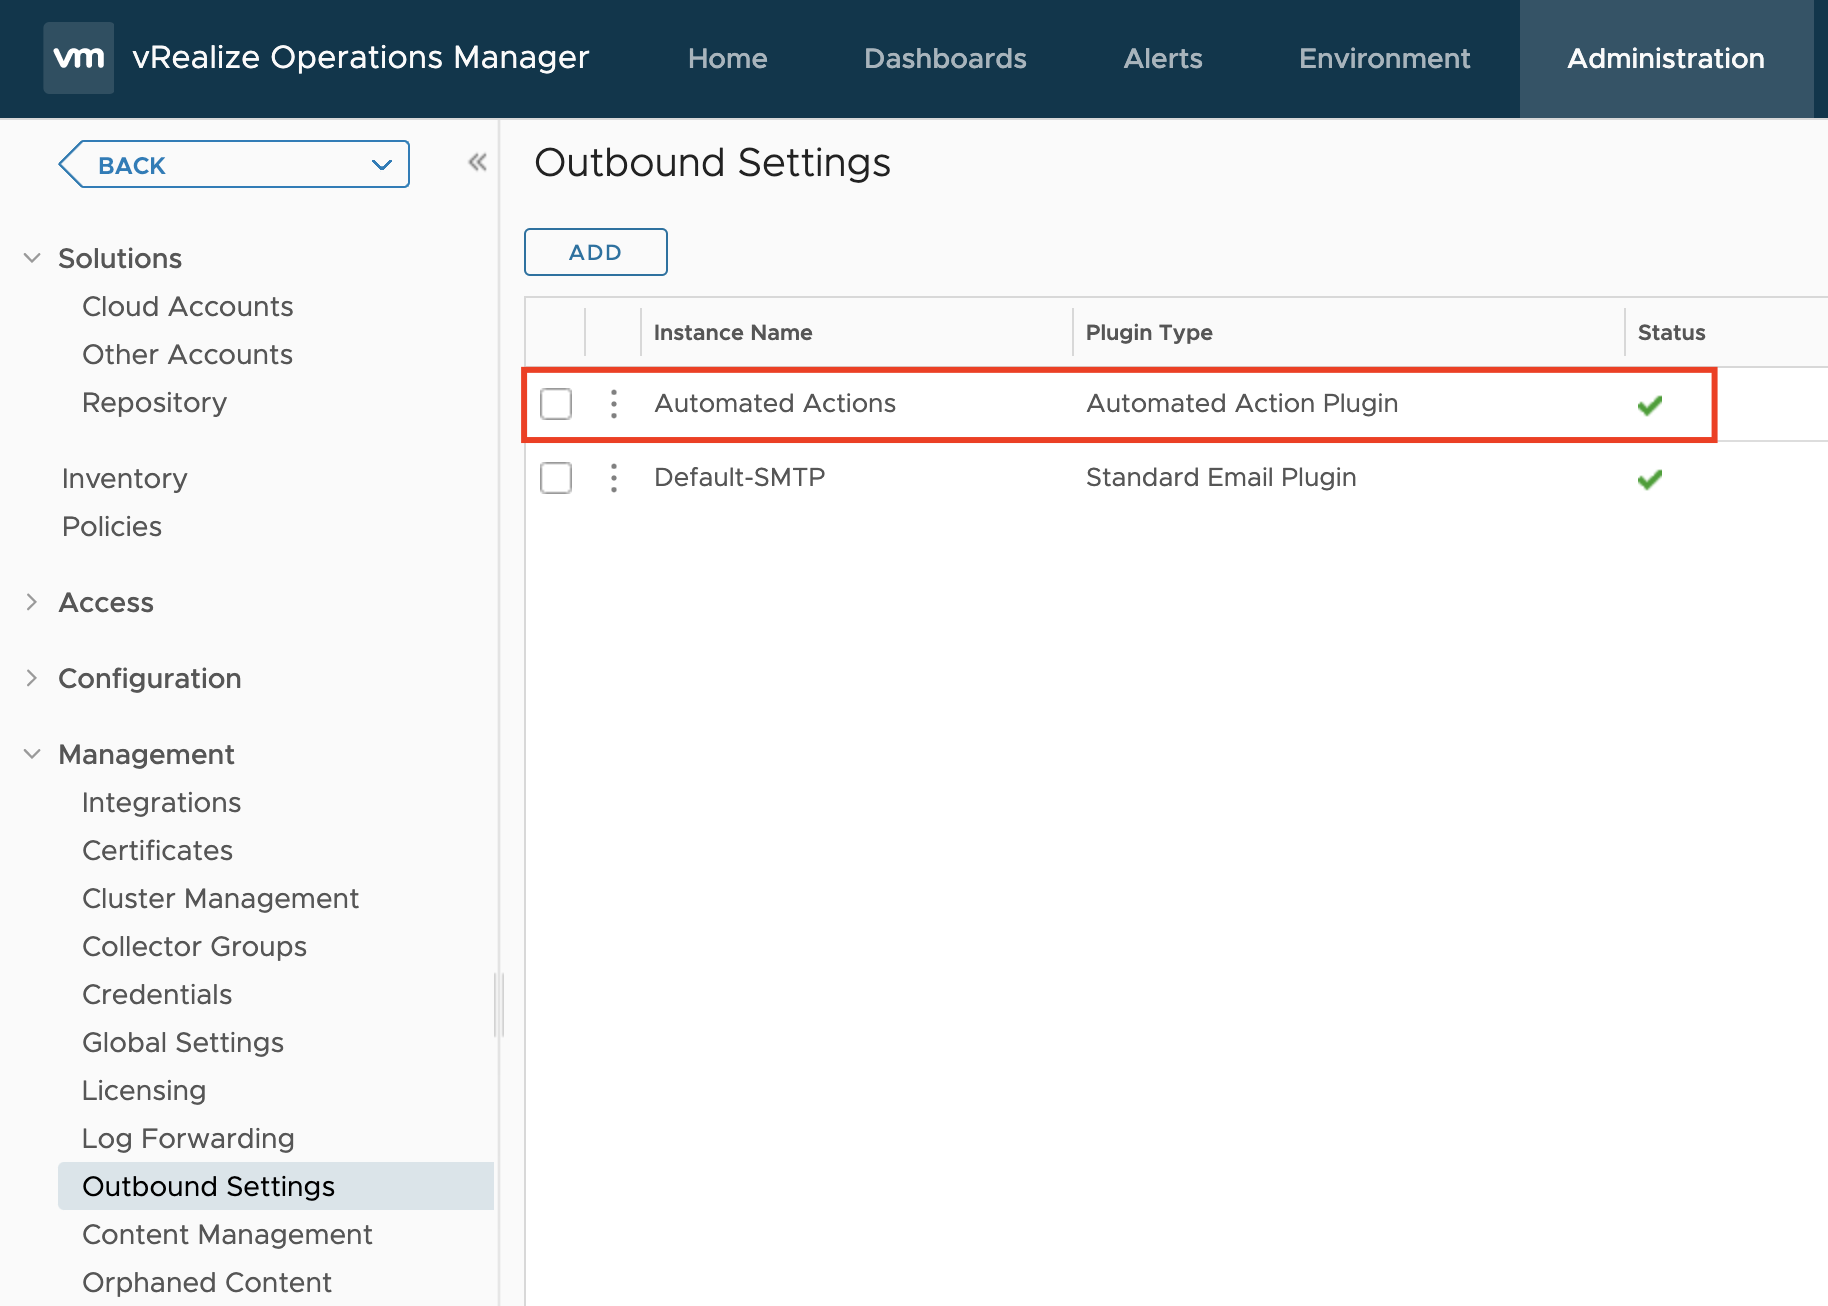Click the Standard Email Plugin cell

click(x=1221, y=477)
